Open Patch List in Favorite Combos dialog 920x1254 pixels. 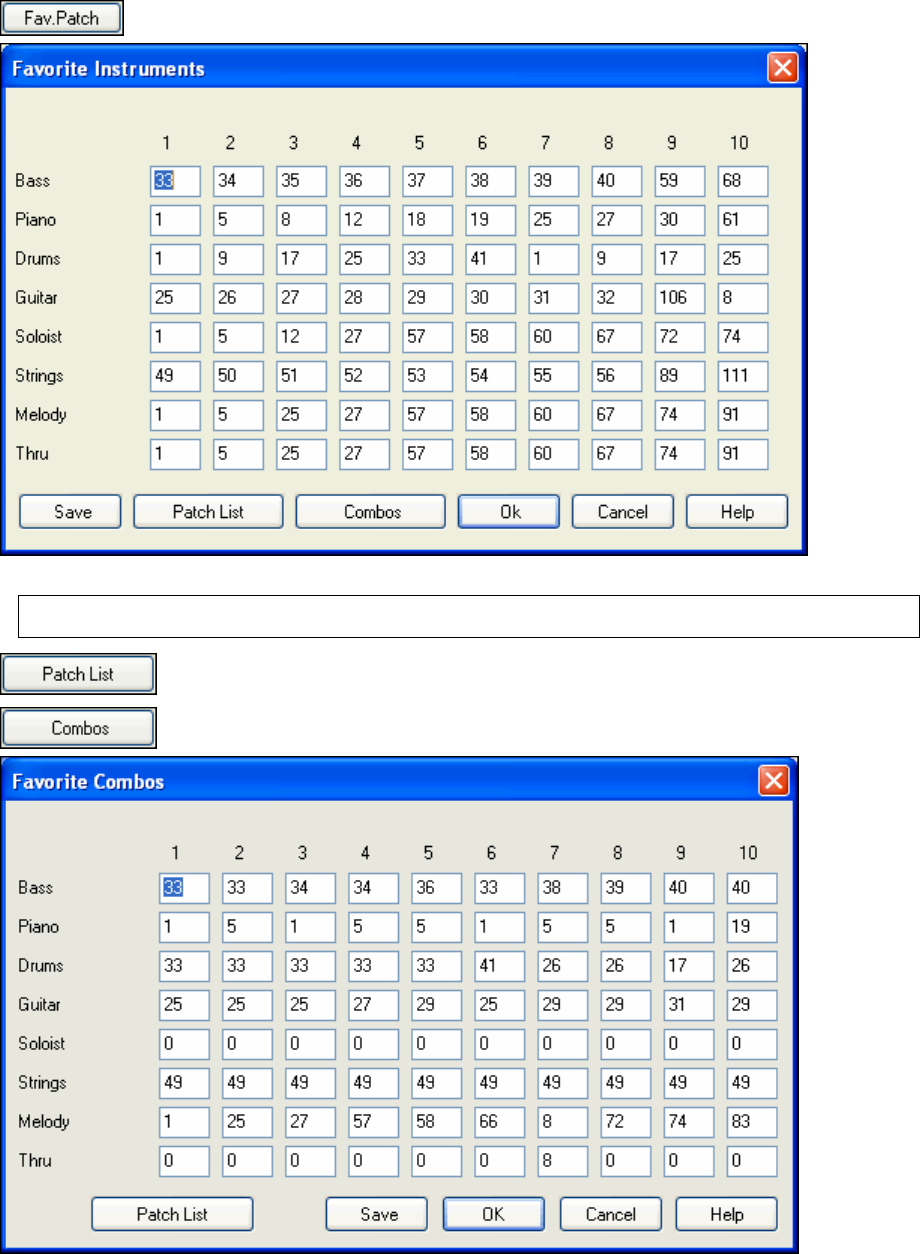pyautogui.click(x=172, y=1214)
